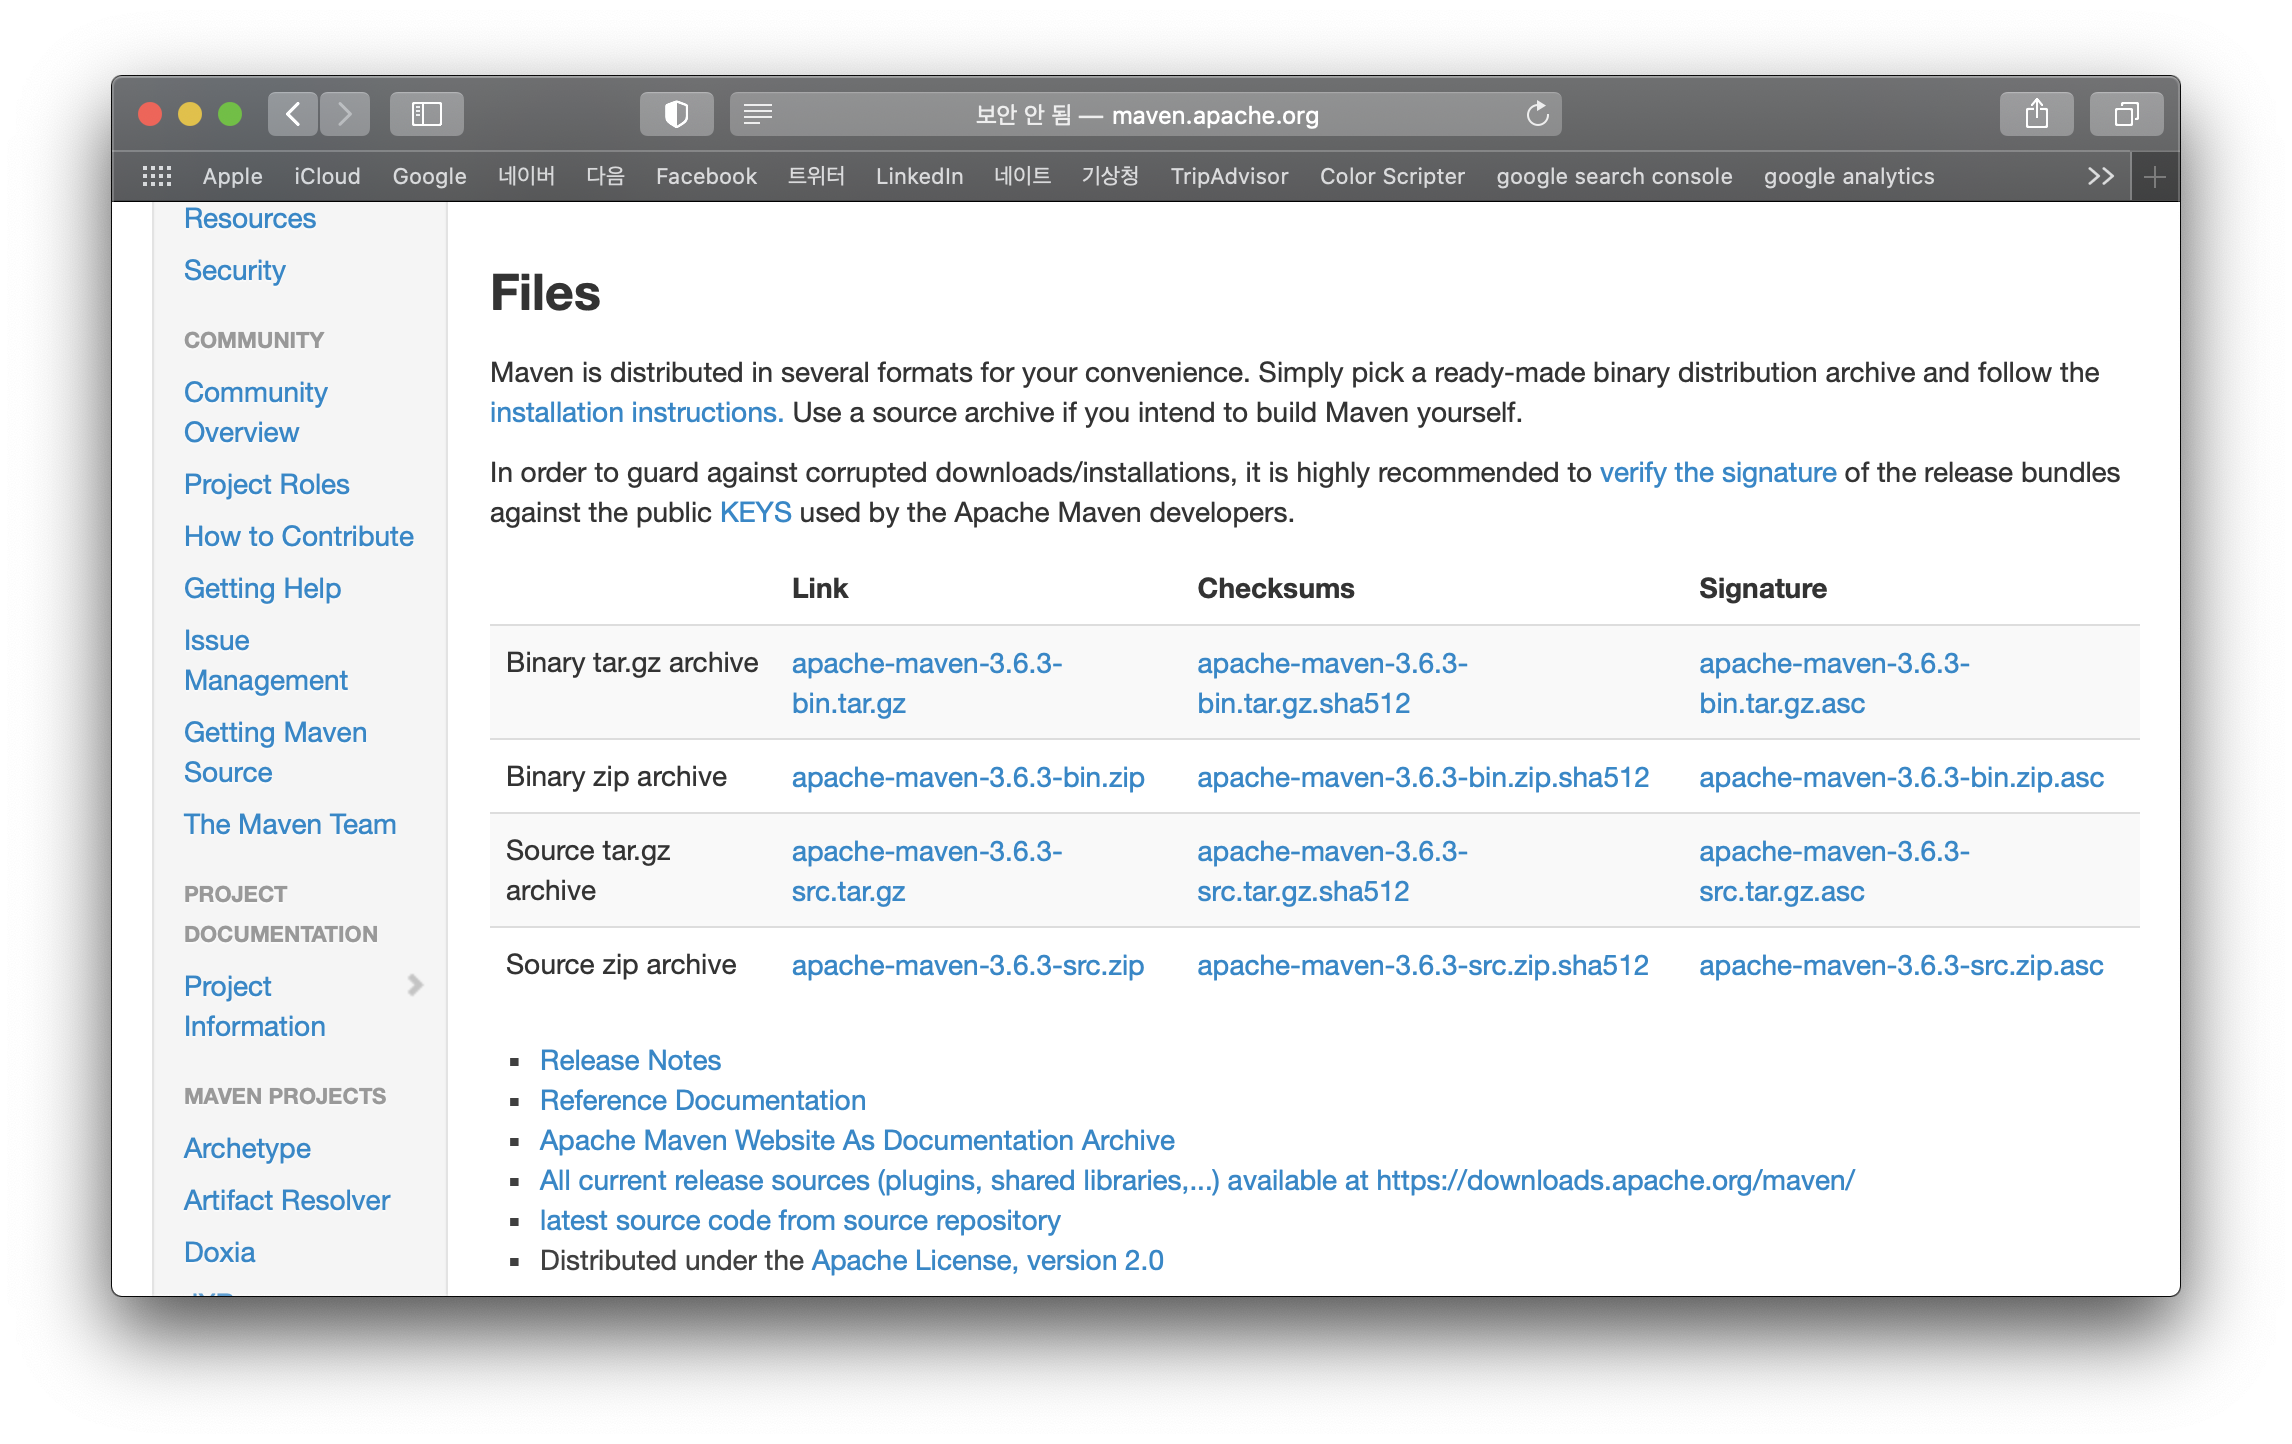
Task: Reload the page with refresh icon
Action: (1537, 114)
